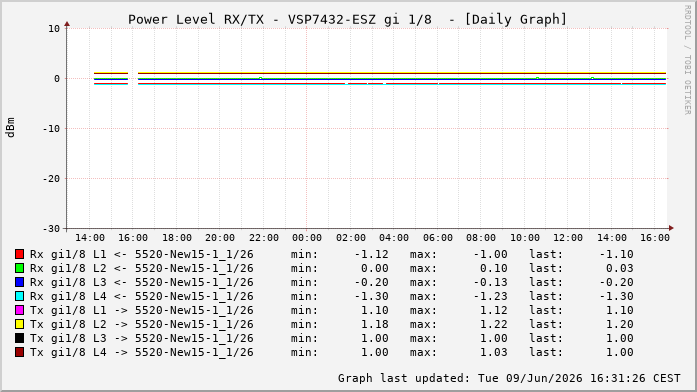Click the Rx L1 min value -1.12
Image resolution: width=697 pixels, height=392 pixels.
pyautogui.click(x=372, y=255)
